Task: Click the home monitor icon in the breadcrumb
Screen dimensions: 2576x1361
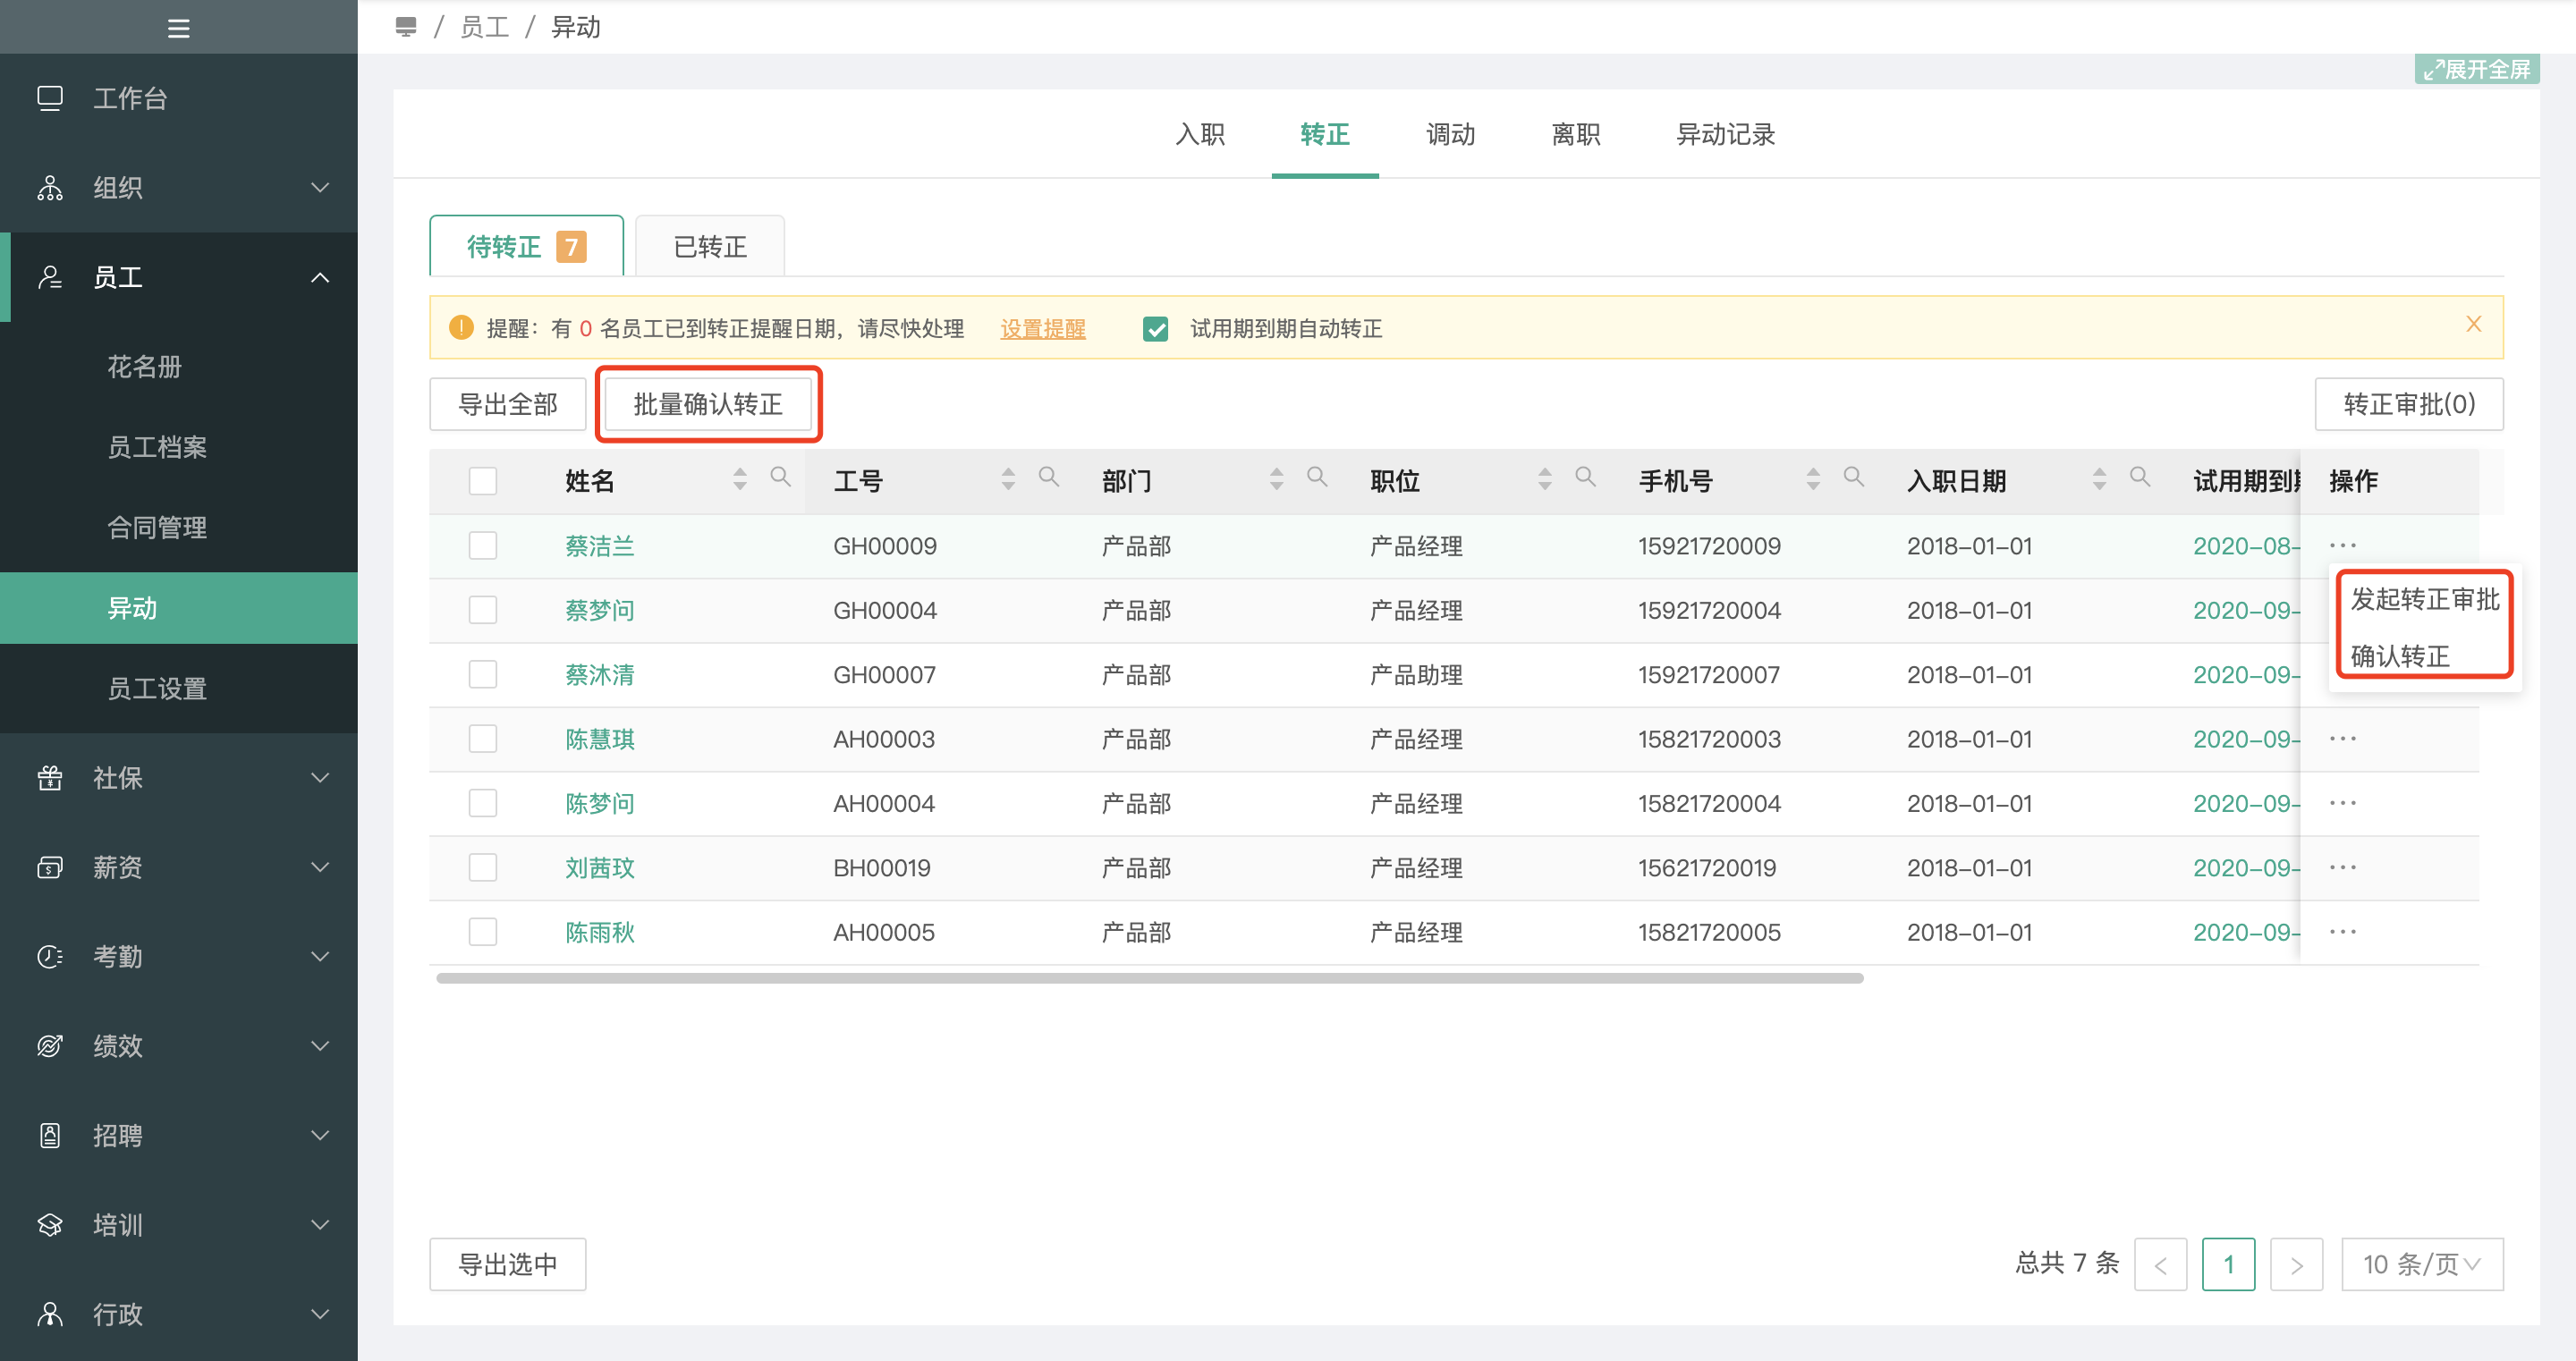Action: pyautogui.click(x=405, y=27)
